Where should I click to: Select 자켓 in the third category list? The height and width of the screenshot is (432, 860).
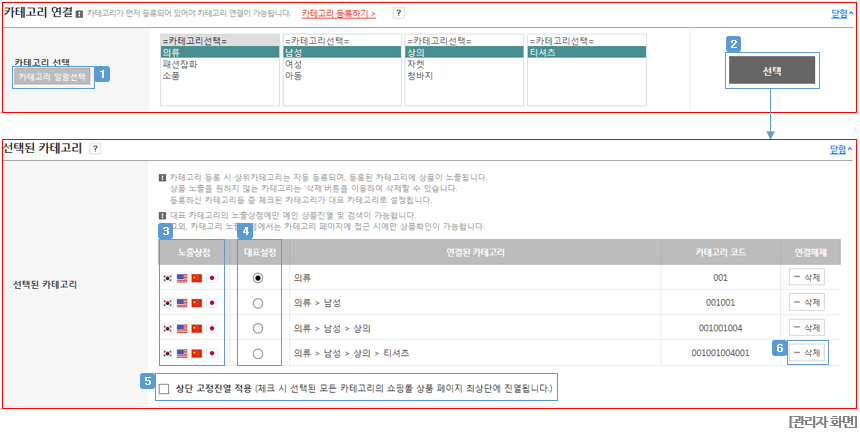click(465, 64)
